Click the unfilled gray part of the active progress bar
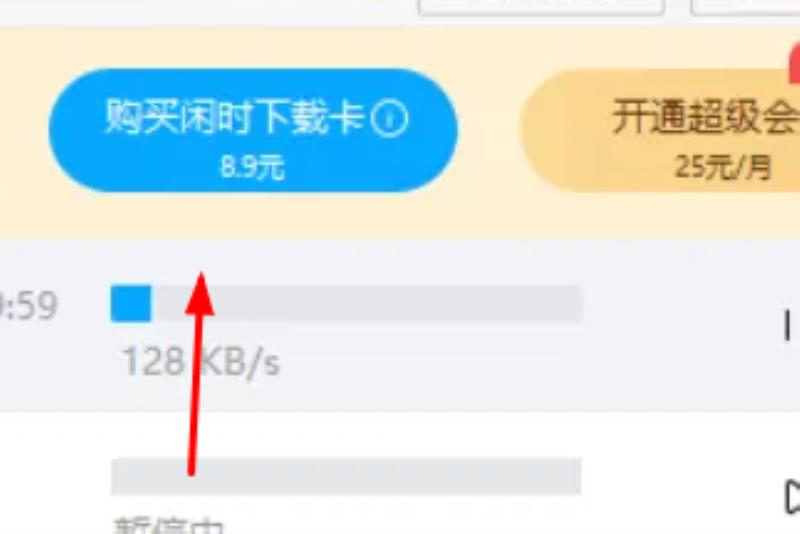Image resolution: width=800 pixels, height=534 pixels. (367, 303)
